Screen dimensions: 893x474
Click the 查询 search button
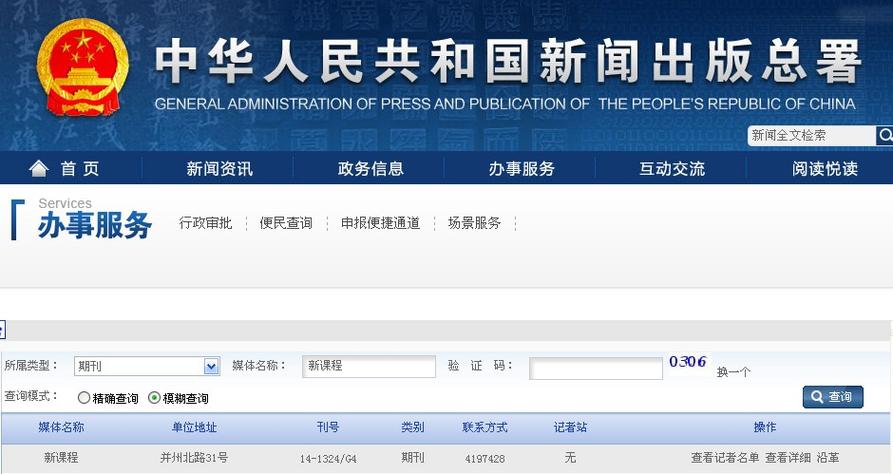(833, 397)
